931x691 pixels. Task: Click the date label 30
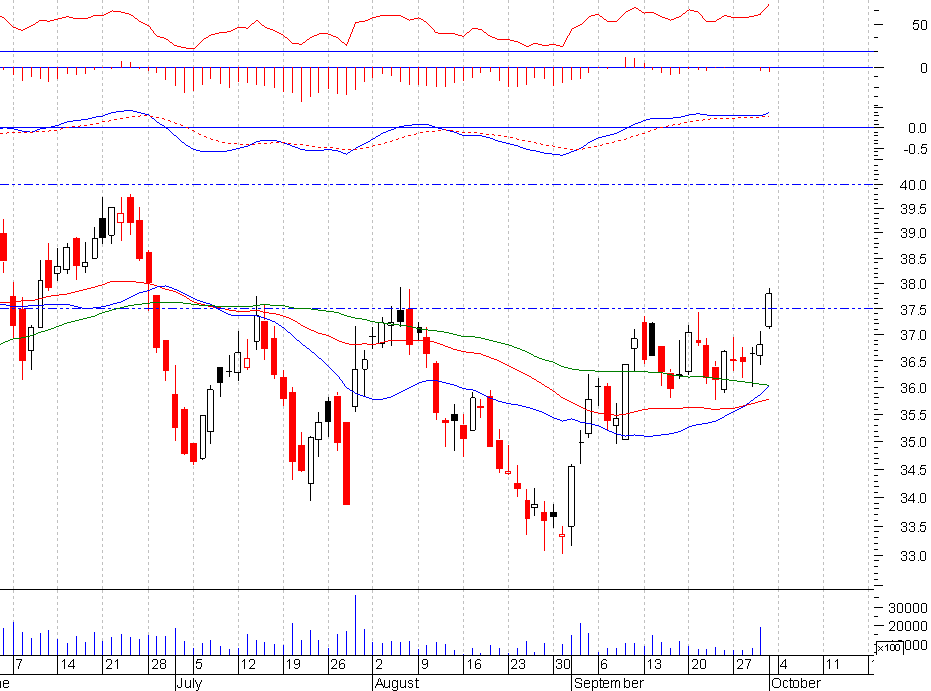[563, 664]
